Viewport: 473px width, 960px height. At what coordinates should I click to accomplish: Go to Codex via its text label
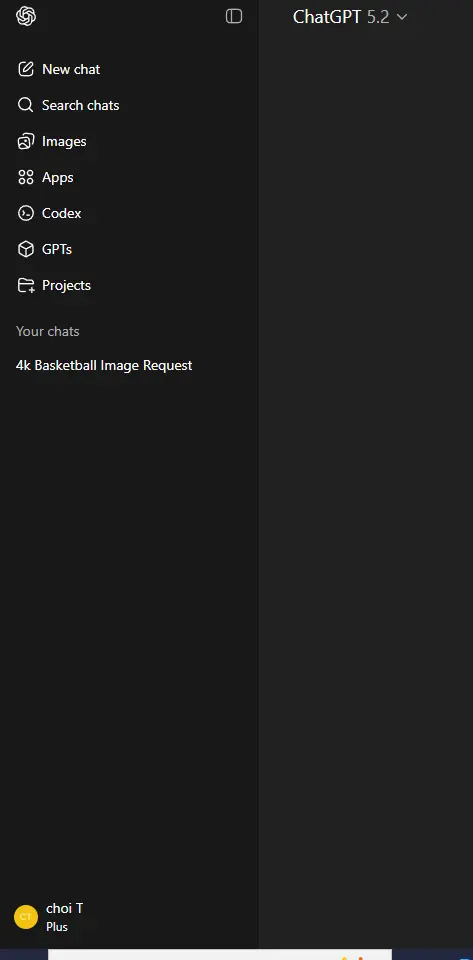(x=61, y=213)
